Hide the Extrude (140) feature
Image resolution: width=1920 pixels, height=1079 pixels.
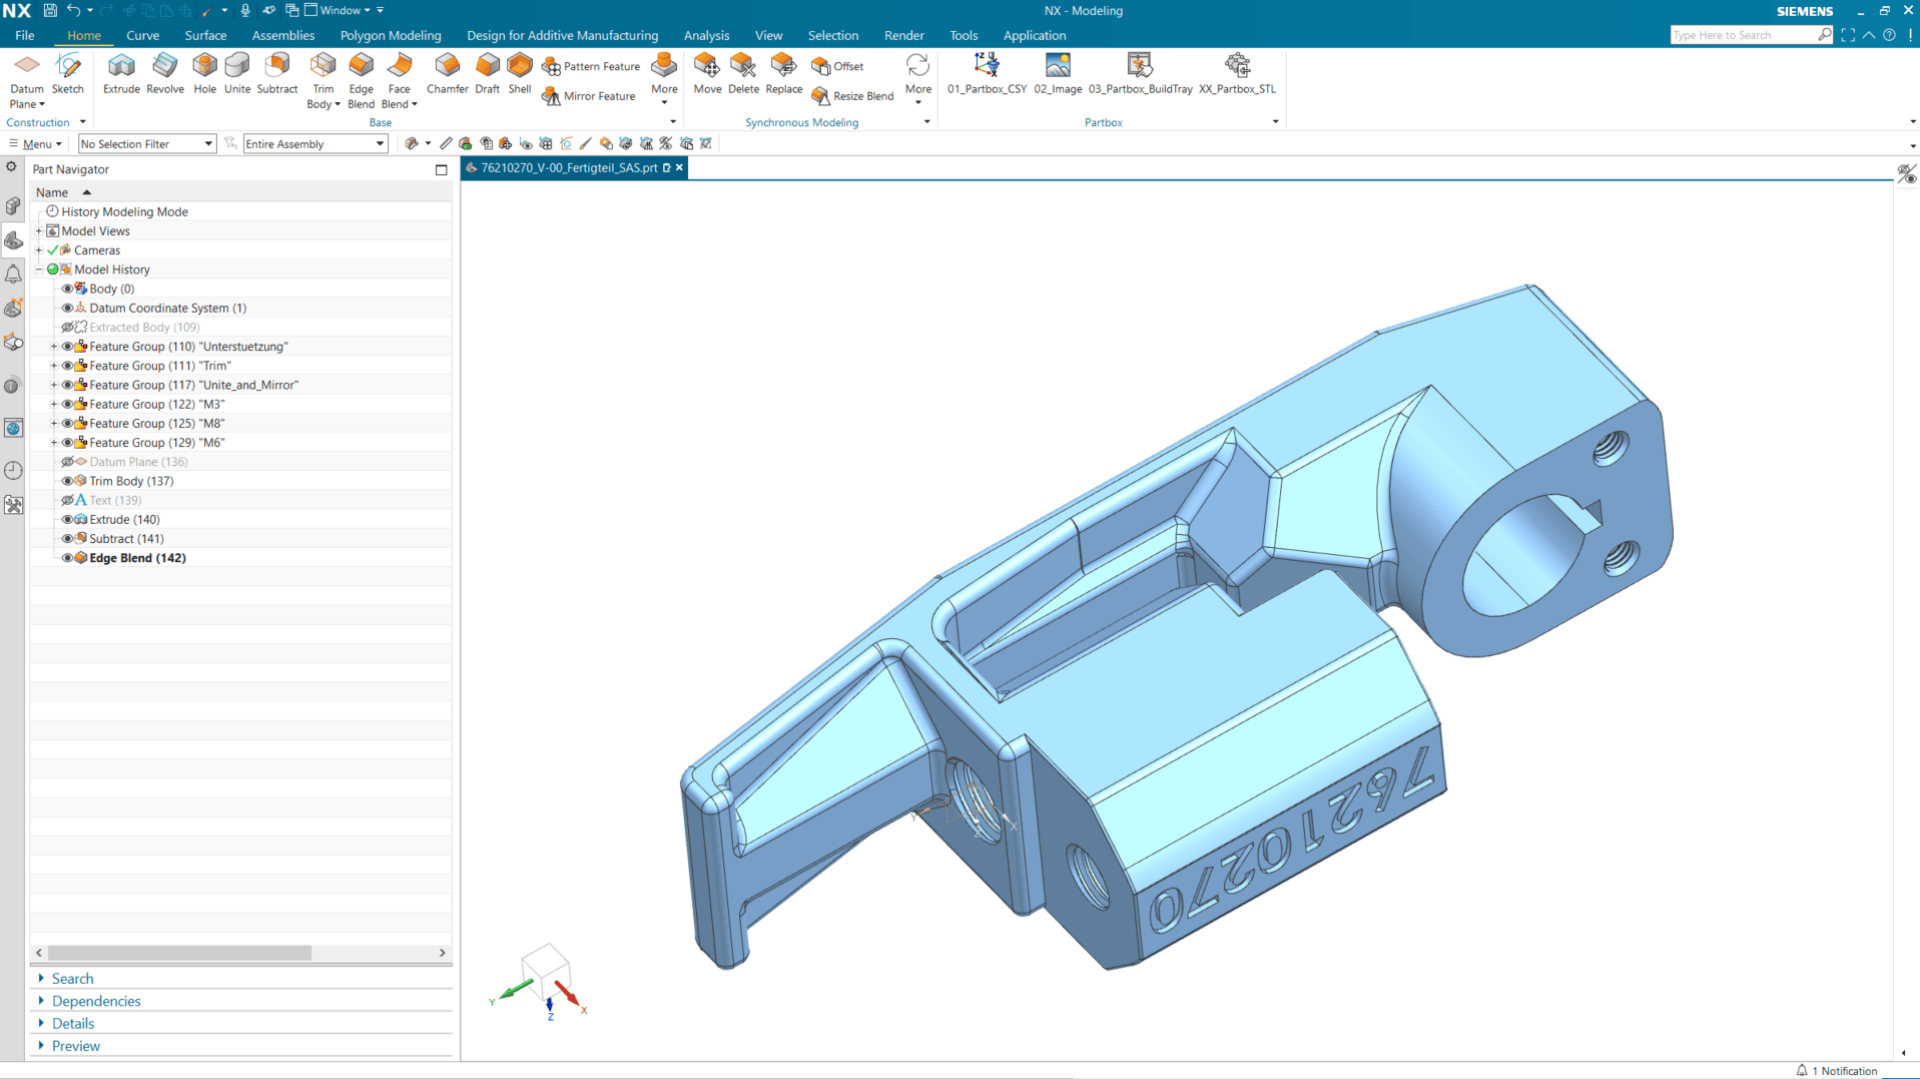coord(67,520)
